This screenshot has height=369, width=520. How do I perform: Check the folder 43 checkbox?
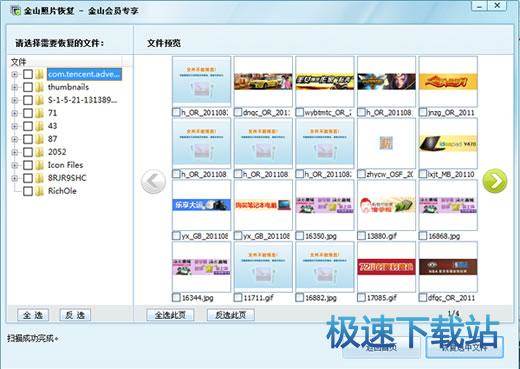click(28, 126)
